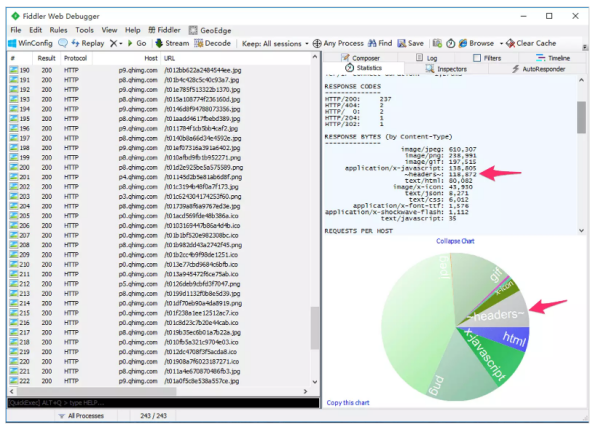Viewport: 593px width, 427px height.
Task: Click session list horizontal scroll left arrow
Action: 12,391
